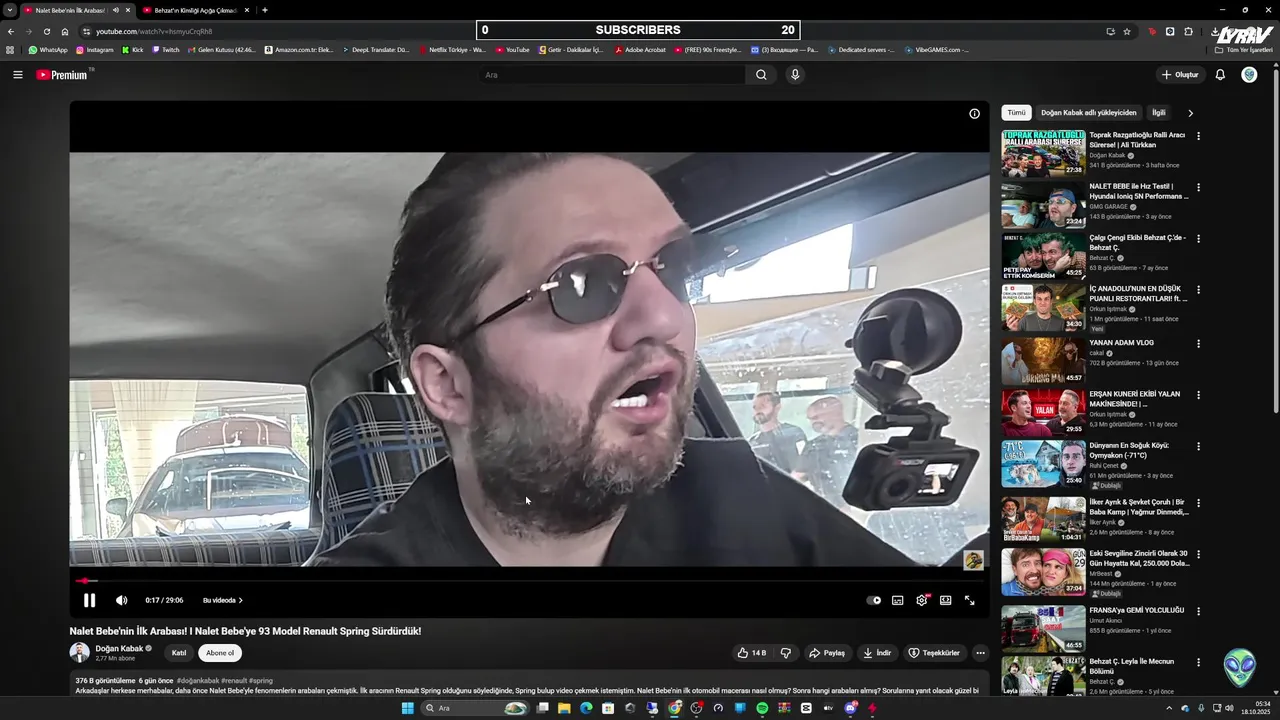The width and height of the screenshot is (1280, 720).
Task: Open the Windows Start menu
Action: 407,708
